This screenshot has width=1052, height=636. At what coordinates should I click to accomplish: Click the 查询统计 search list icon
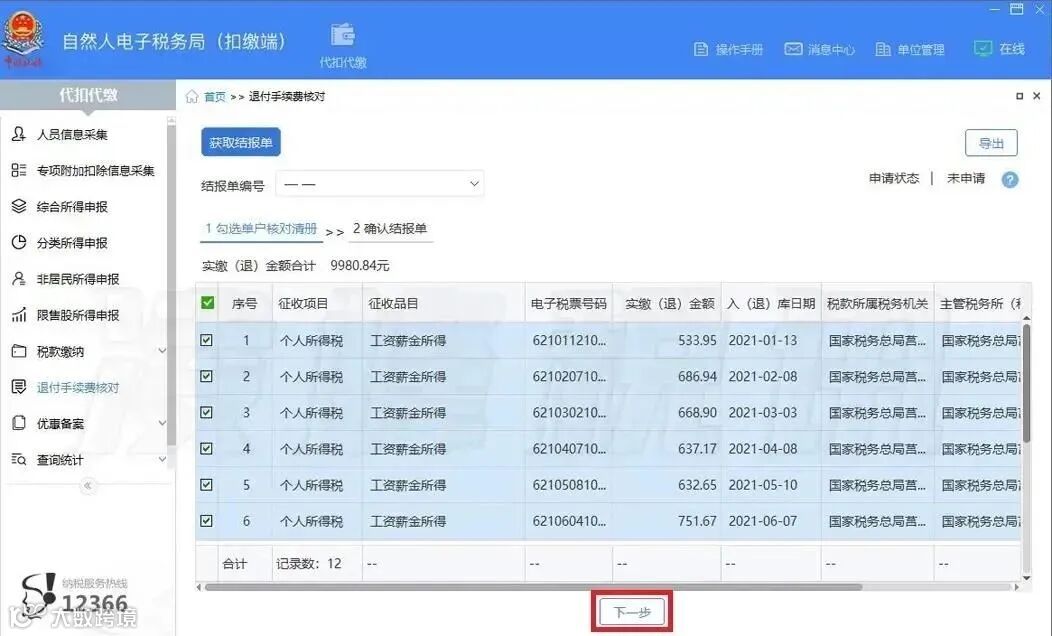pos(19,460)
